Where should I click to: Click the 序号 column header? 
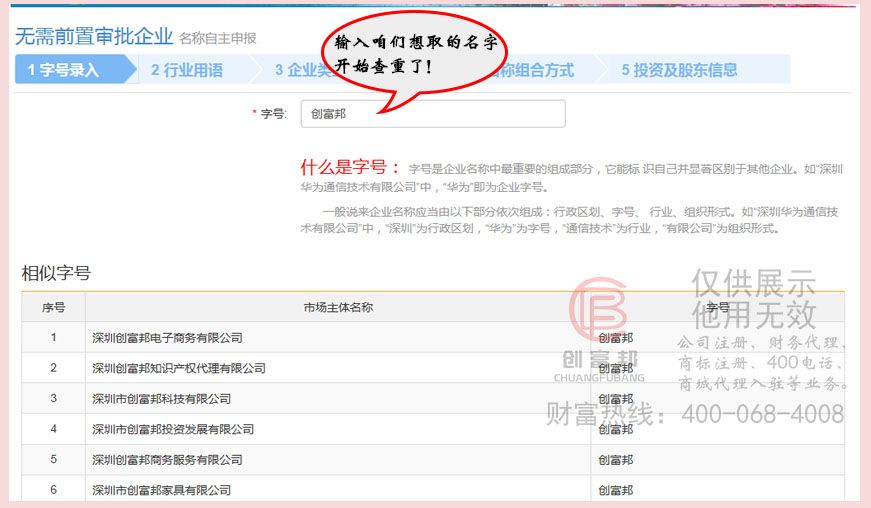pyautogui.click(x=53, y=307)
